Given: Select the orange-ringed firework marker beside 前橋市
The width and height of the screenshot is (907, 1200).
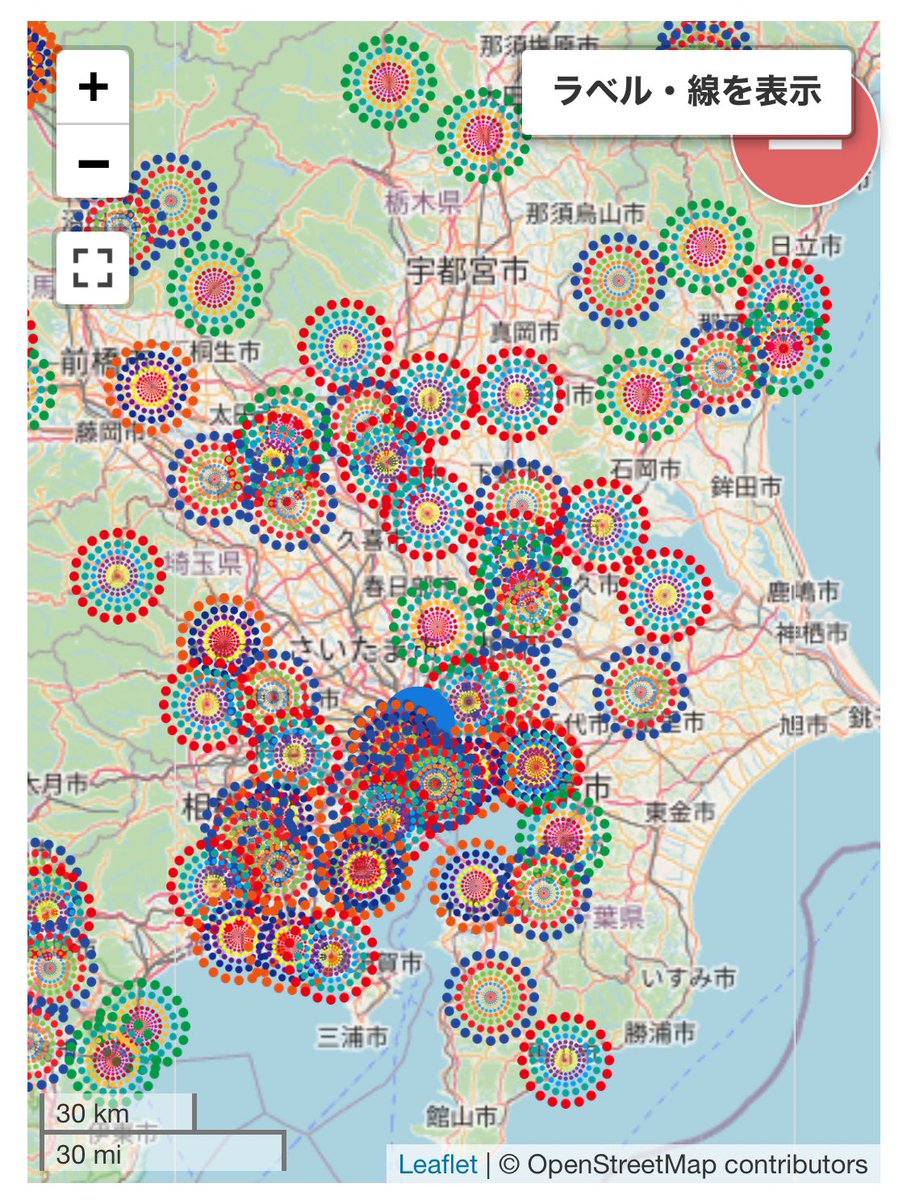Looking at the screenshot, I should (151, 387).
